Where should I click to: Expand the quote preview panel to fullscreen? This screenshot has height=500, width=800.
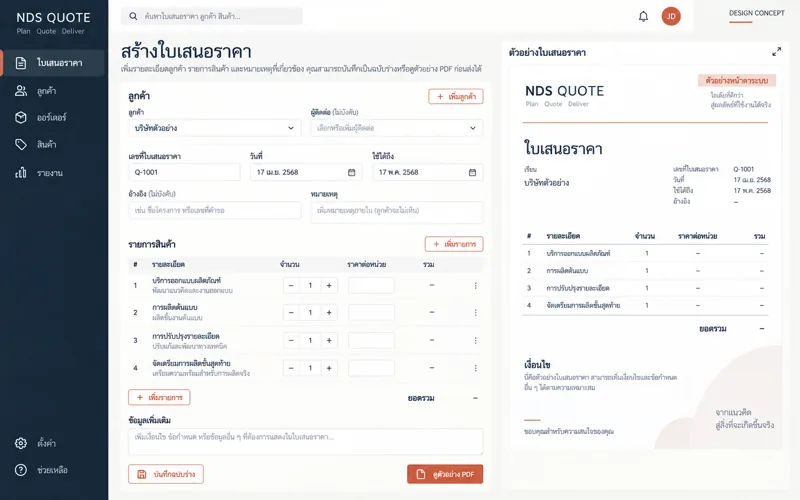click(x=776, y=52)
